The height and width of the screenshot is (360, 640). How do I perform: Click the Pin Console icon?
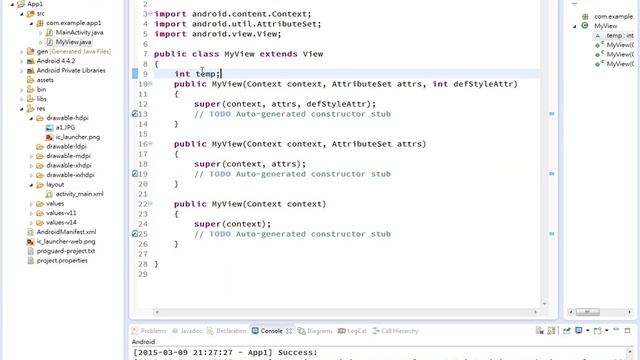pyautogui.click(x=567, y=331)
